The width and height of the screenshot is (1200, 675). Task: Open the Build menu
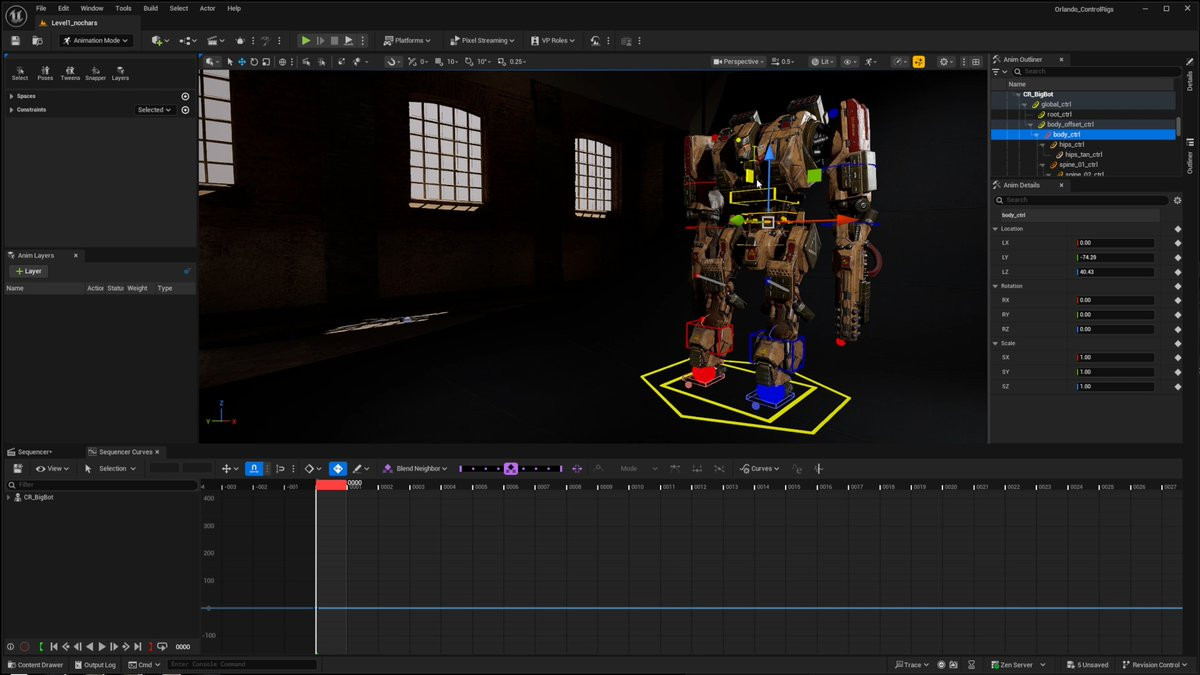tap(150, 8)
